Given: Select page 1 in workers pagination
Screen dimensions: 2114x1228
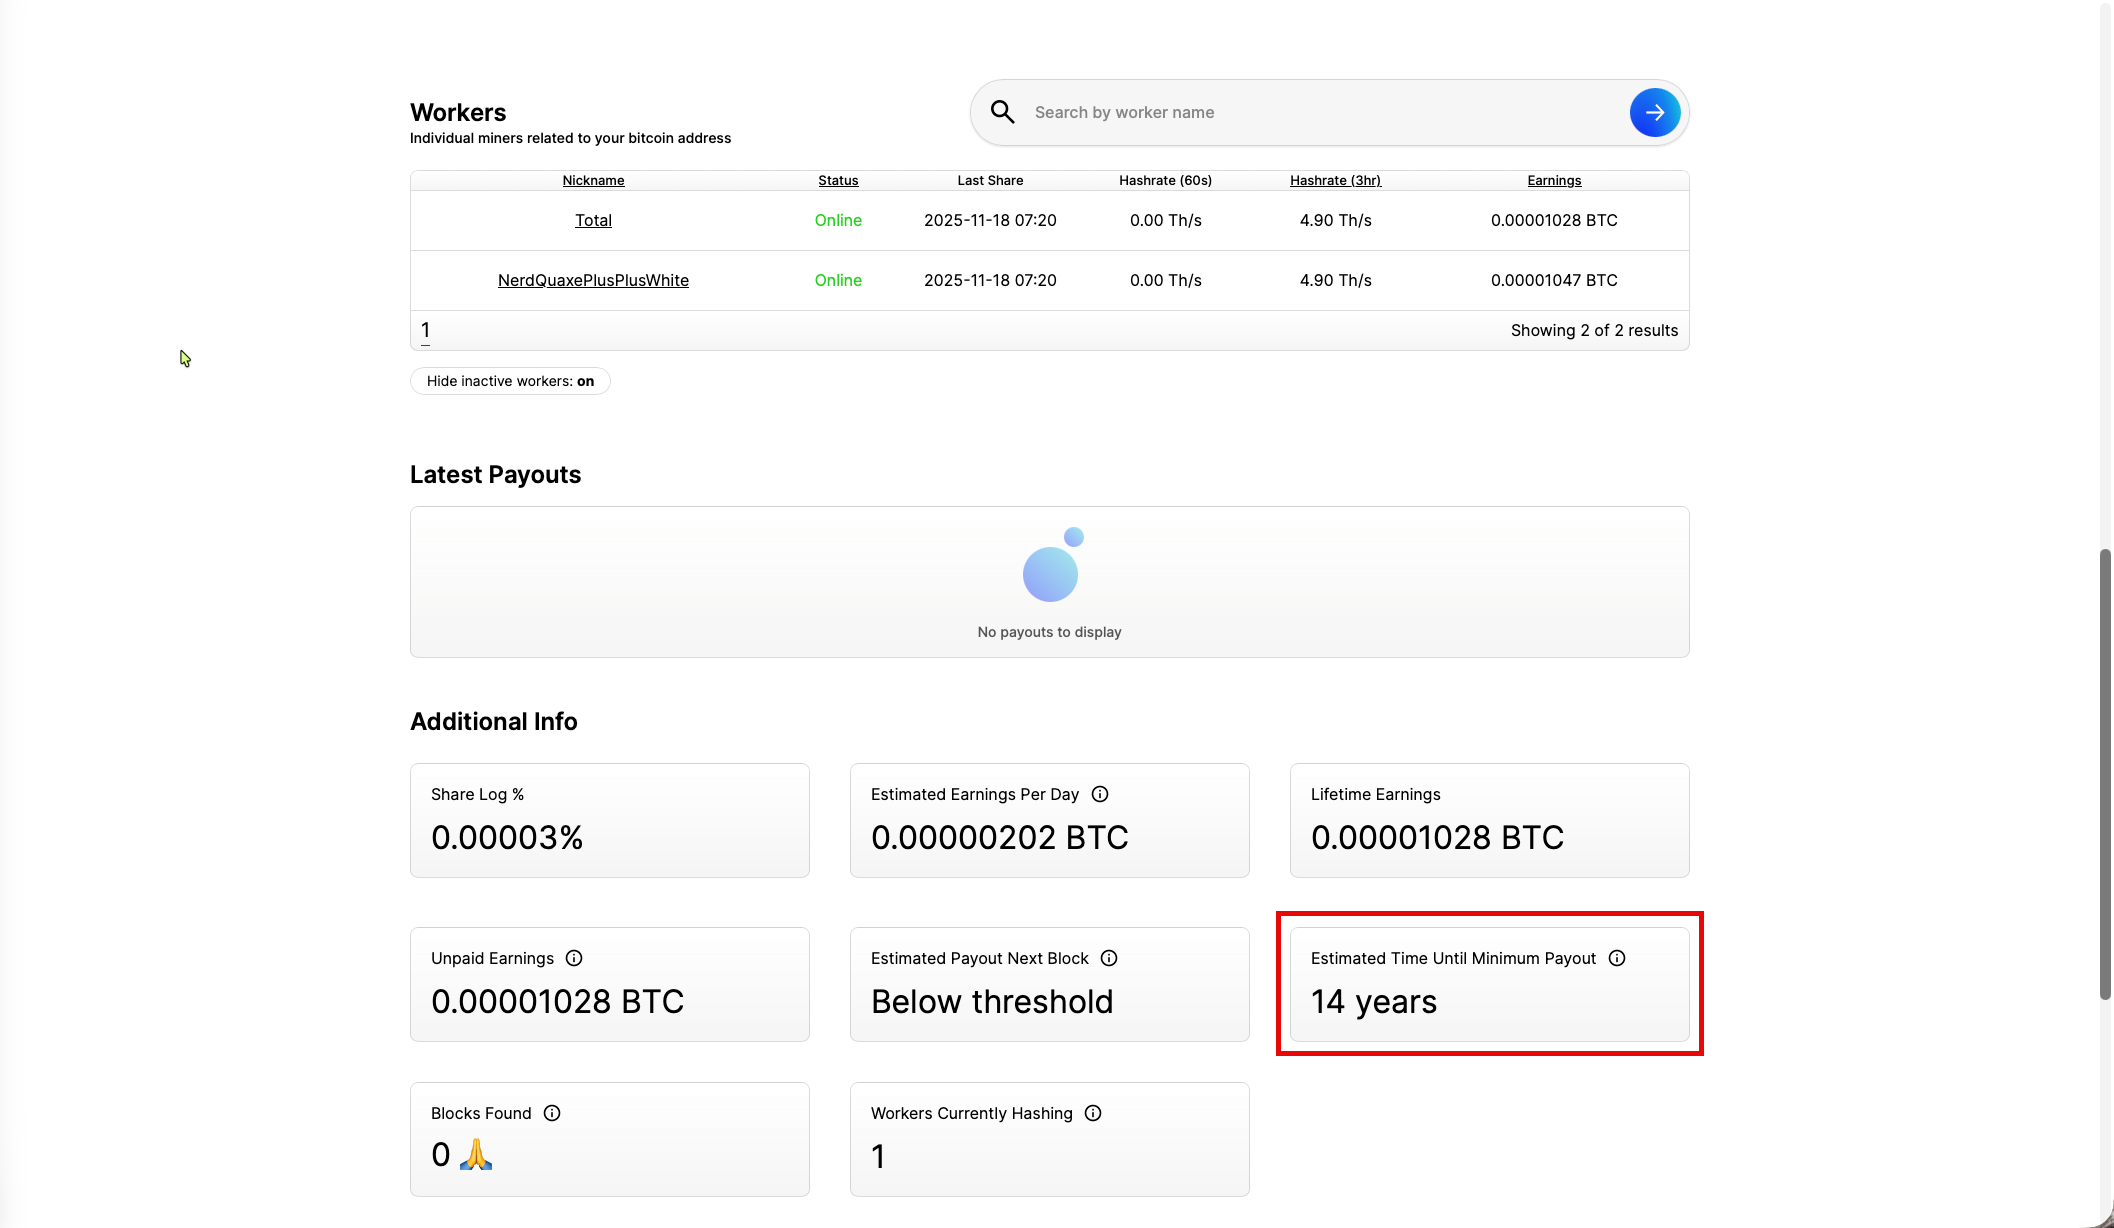Looking at the screenshot, I should tap(425, 330).
